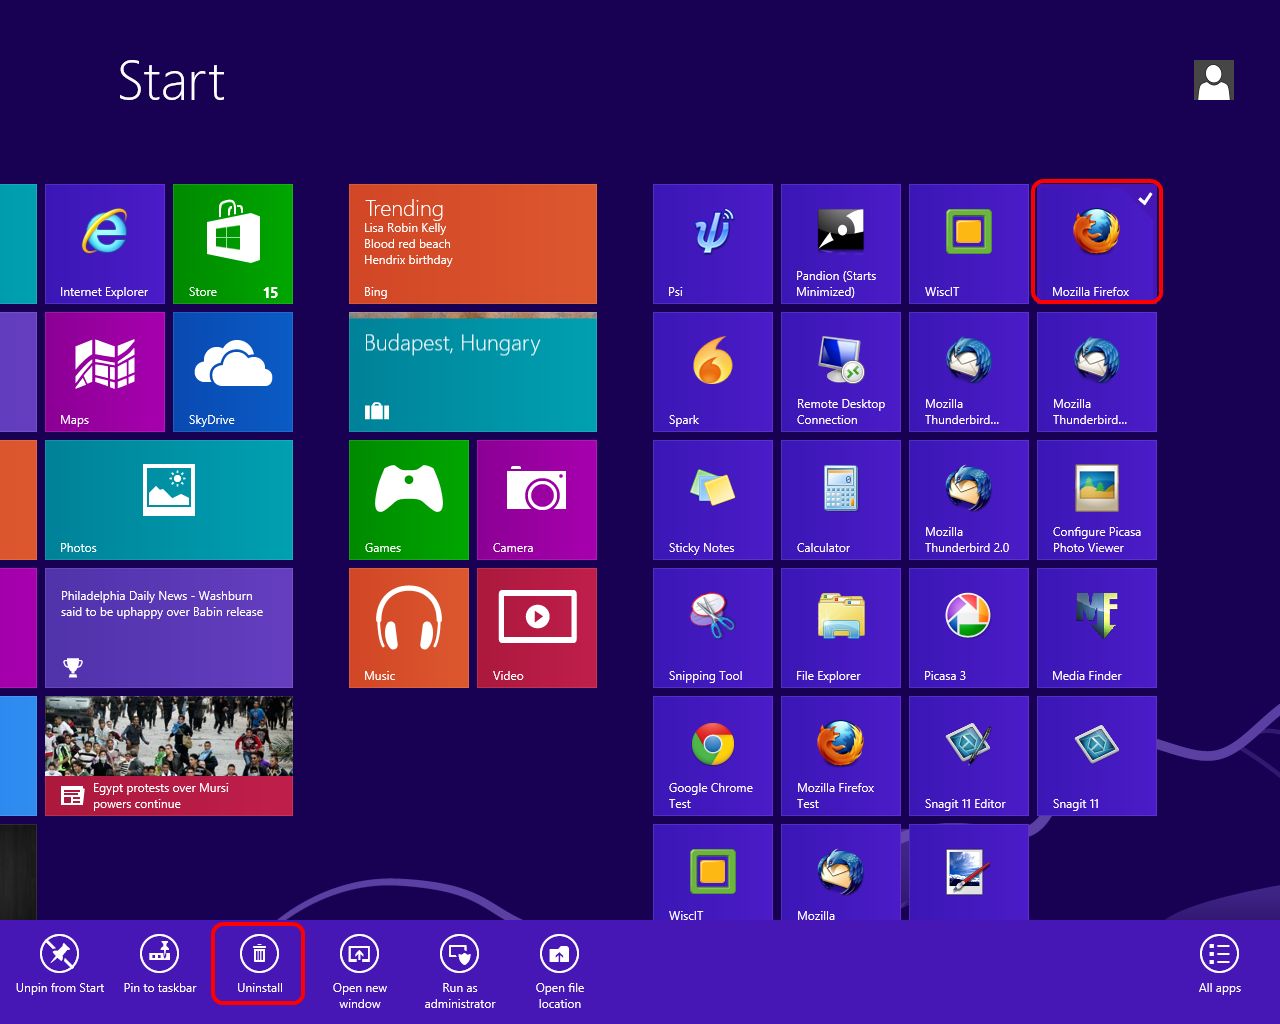1280x1024 pixels.
Task: Choose Run as administrator
Action: [460, 973]
